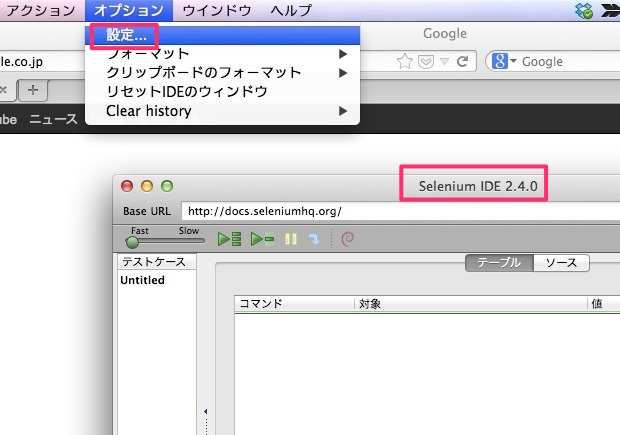
Task: Choose リセットIDEのウィンドウ menu entry
Action: [x=222, y=92]
